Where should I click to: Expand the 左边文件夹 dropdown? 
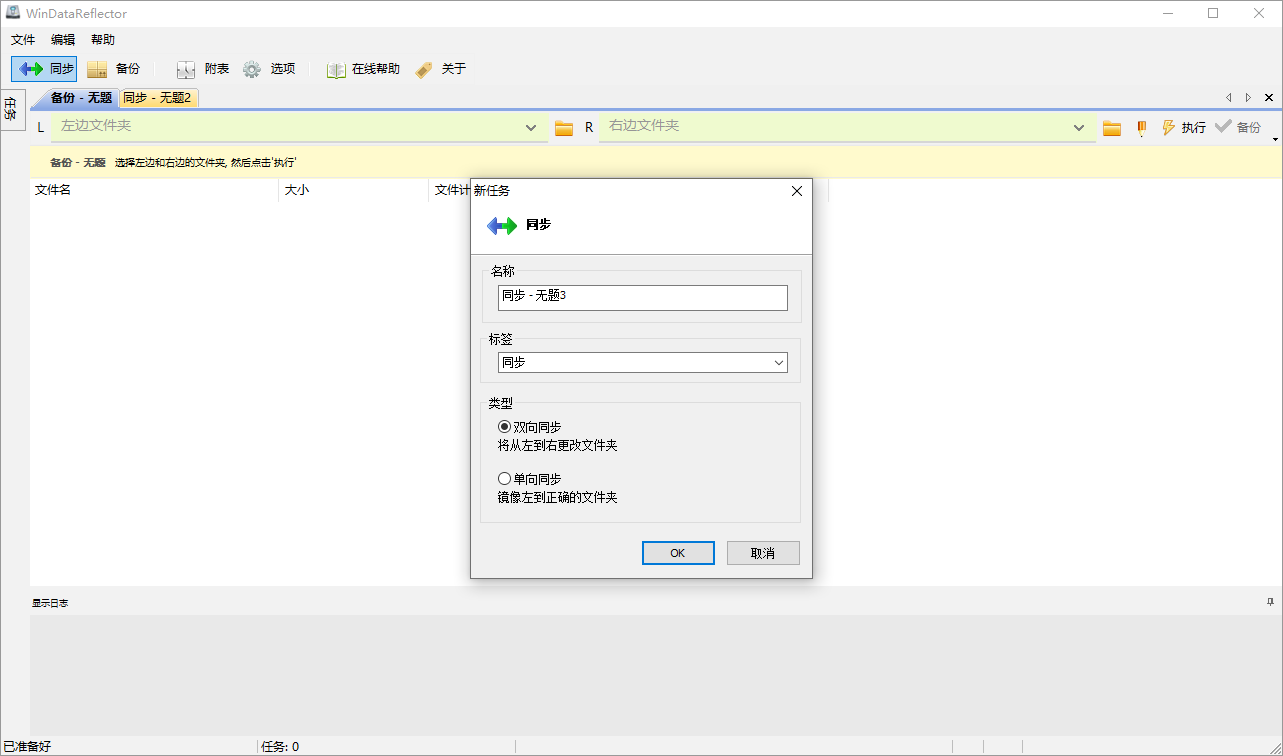tap(531, 128)
